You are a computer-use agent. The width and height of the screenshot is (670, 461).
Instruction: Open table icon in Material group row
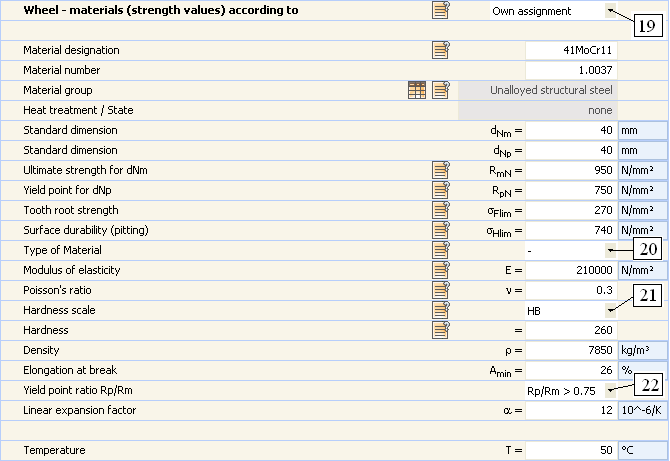tap(417, 90)
